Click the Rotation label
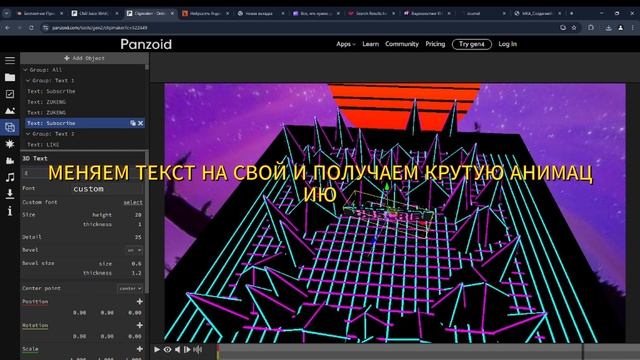This screenshot has height=360, width=640. tap(35, 325)
